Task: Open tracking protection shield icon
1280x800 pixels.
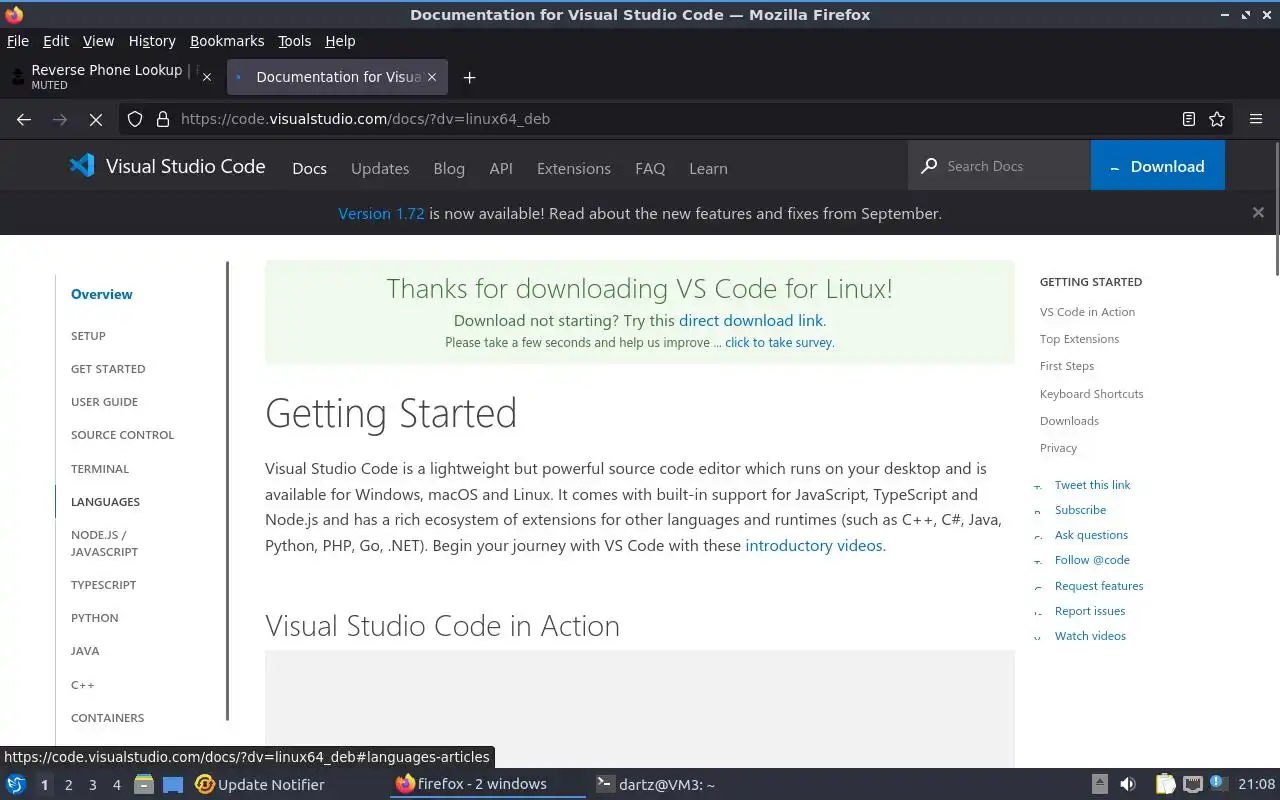Action: 135,119
